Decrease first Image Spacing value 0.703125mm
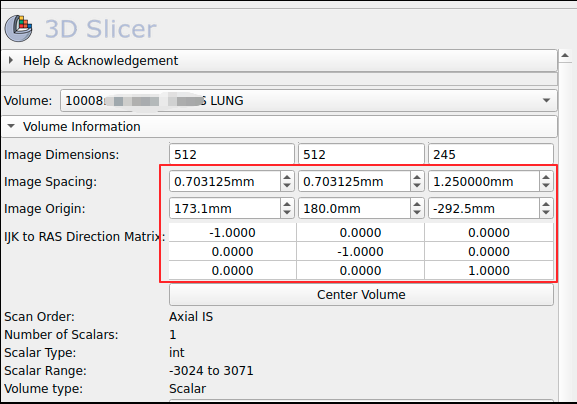Screen dimensions: 577x404 tap(287, 186)
